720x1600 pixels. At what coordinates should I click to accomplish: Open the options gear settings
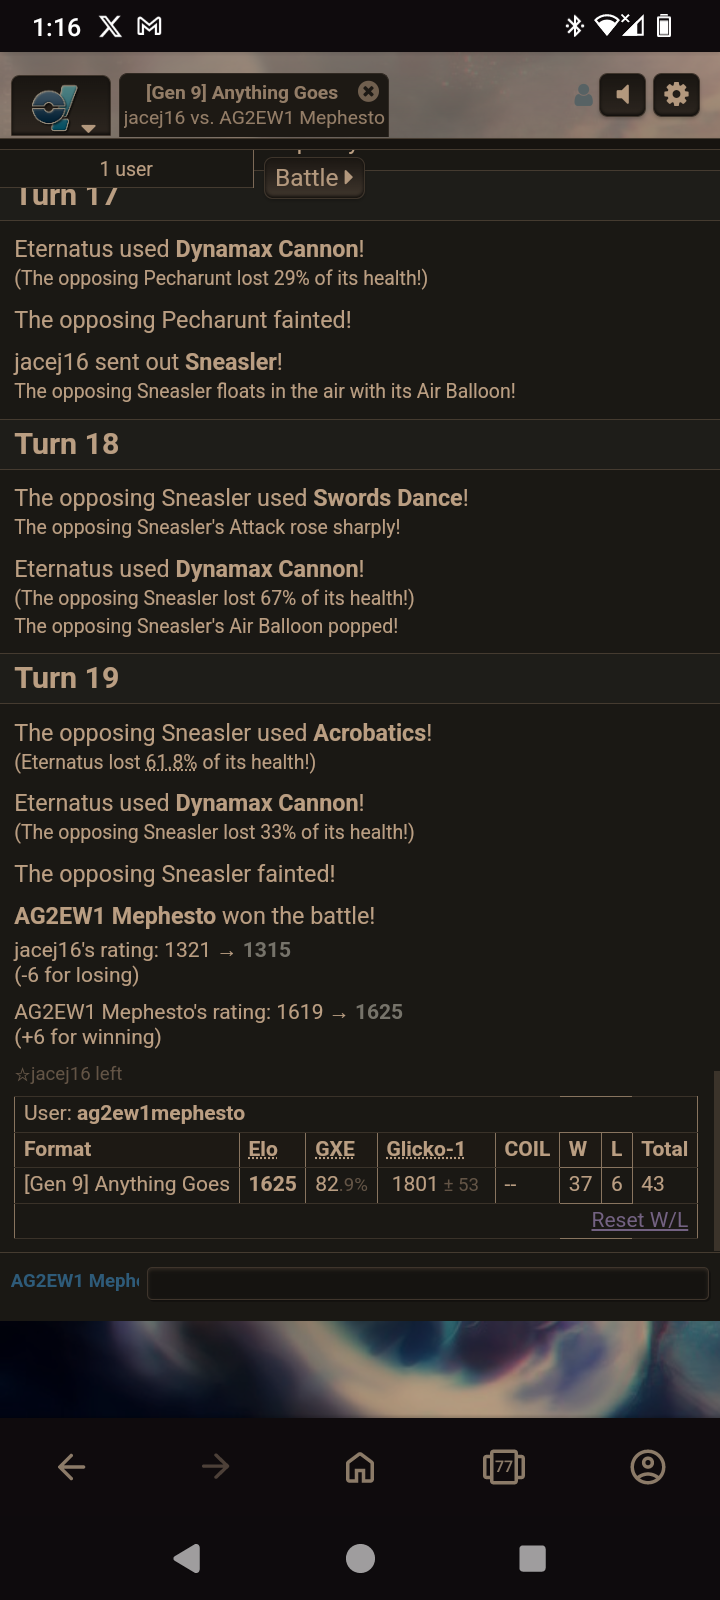[x=677, y=95]
